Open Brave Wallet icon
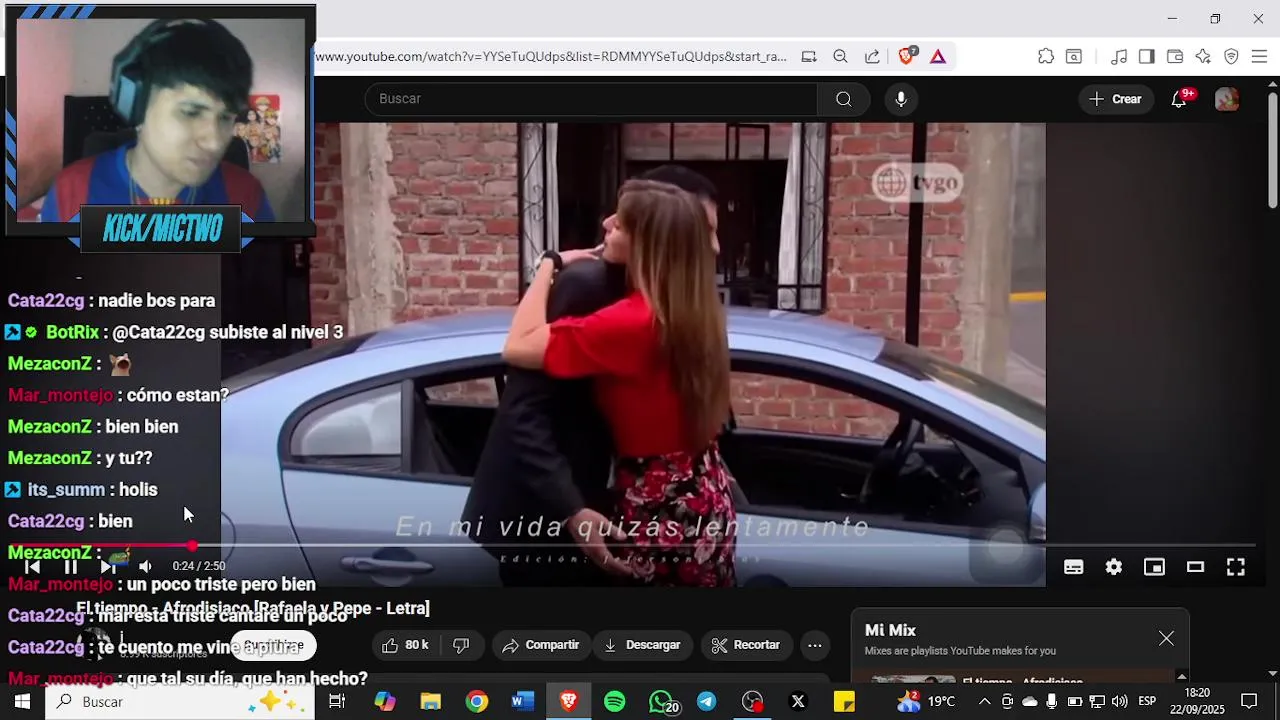The width and height of the screenshot is (1280, 720). tap(1175, 57)
